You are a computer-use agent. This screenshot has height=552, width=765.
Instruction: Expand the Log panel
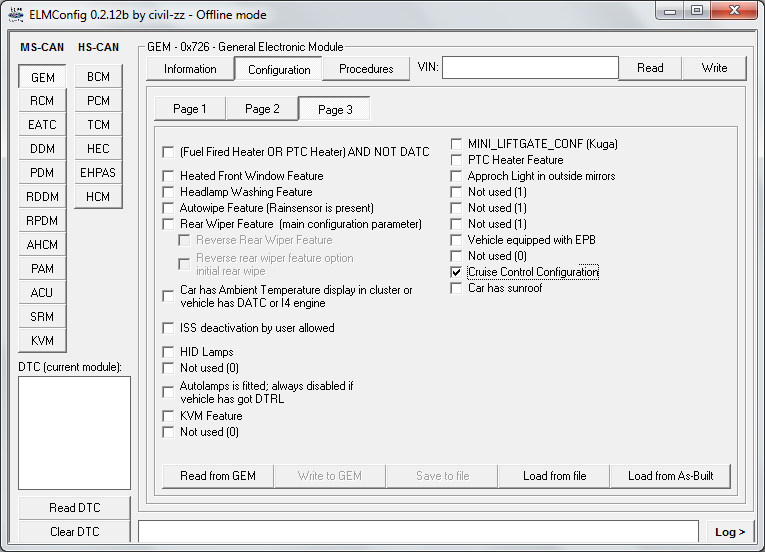pos(730,532)
